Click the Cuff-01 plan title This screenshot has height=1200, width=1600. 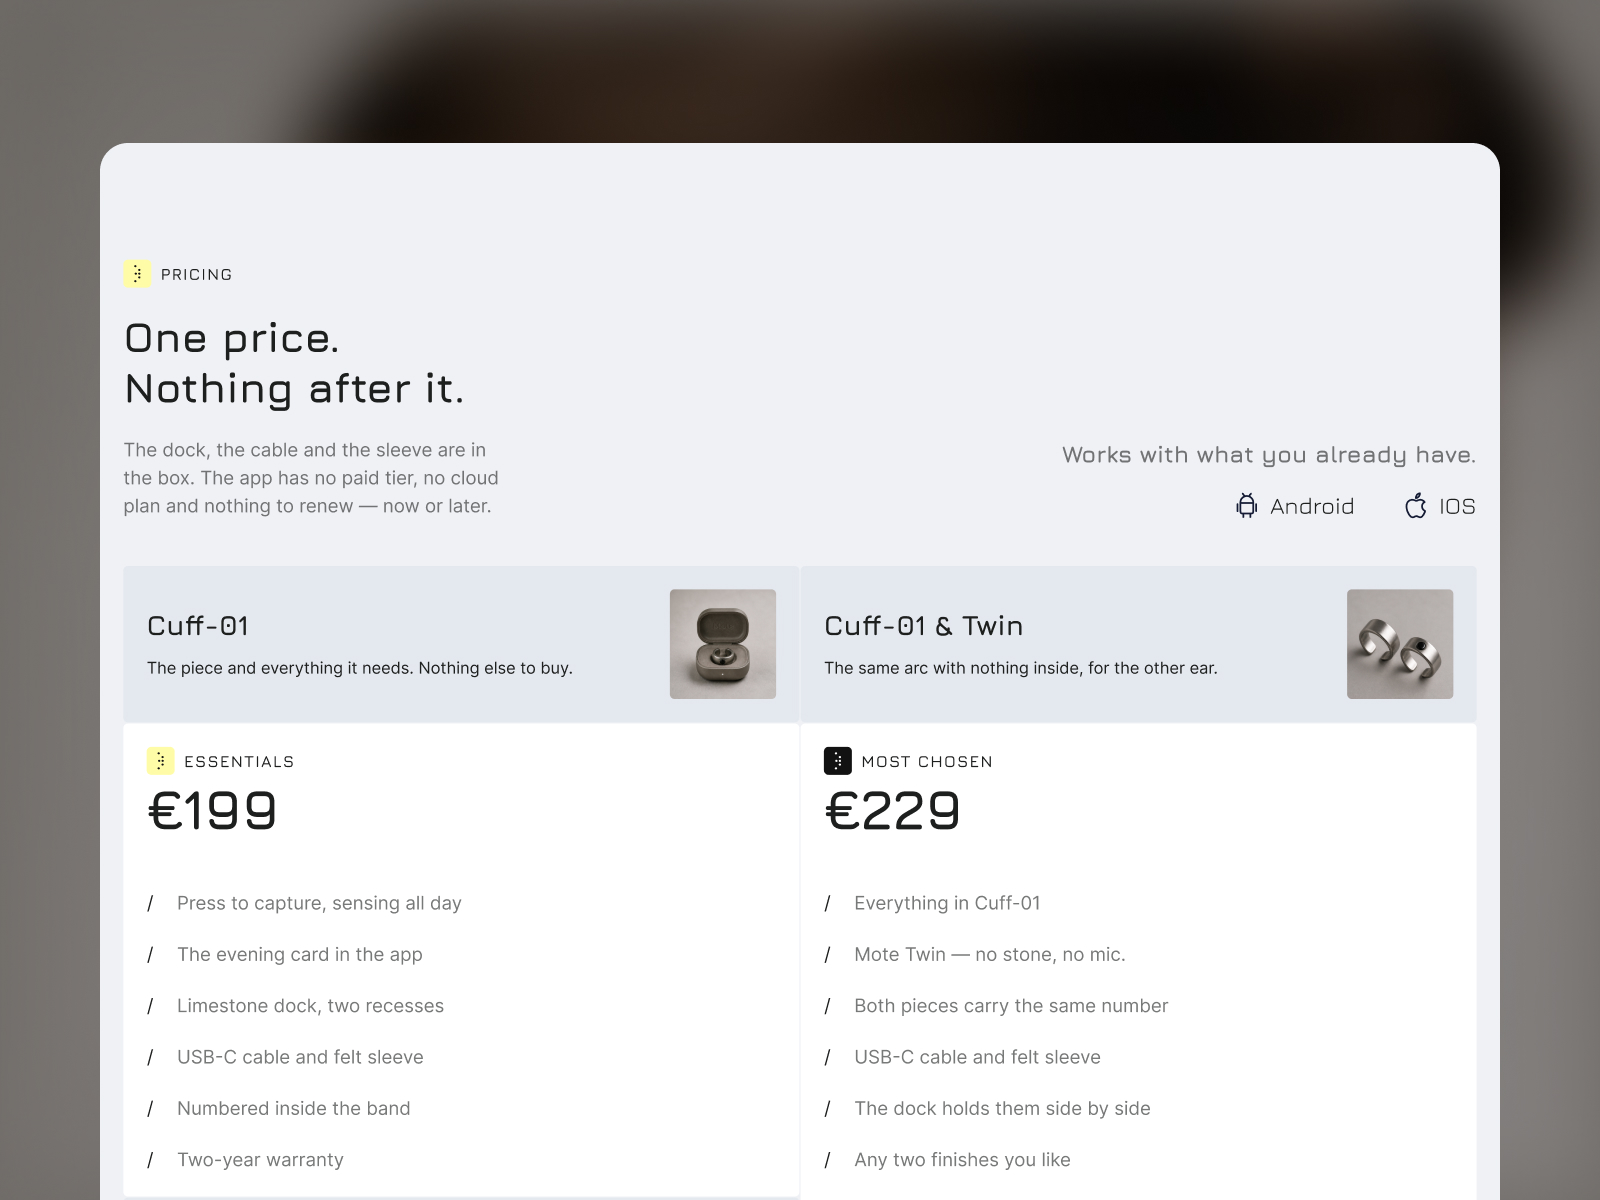click(198, 626)
